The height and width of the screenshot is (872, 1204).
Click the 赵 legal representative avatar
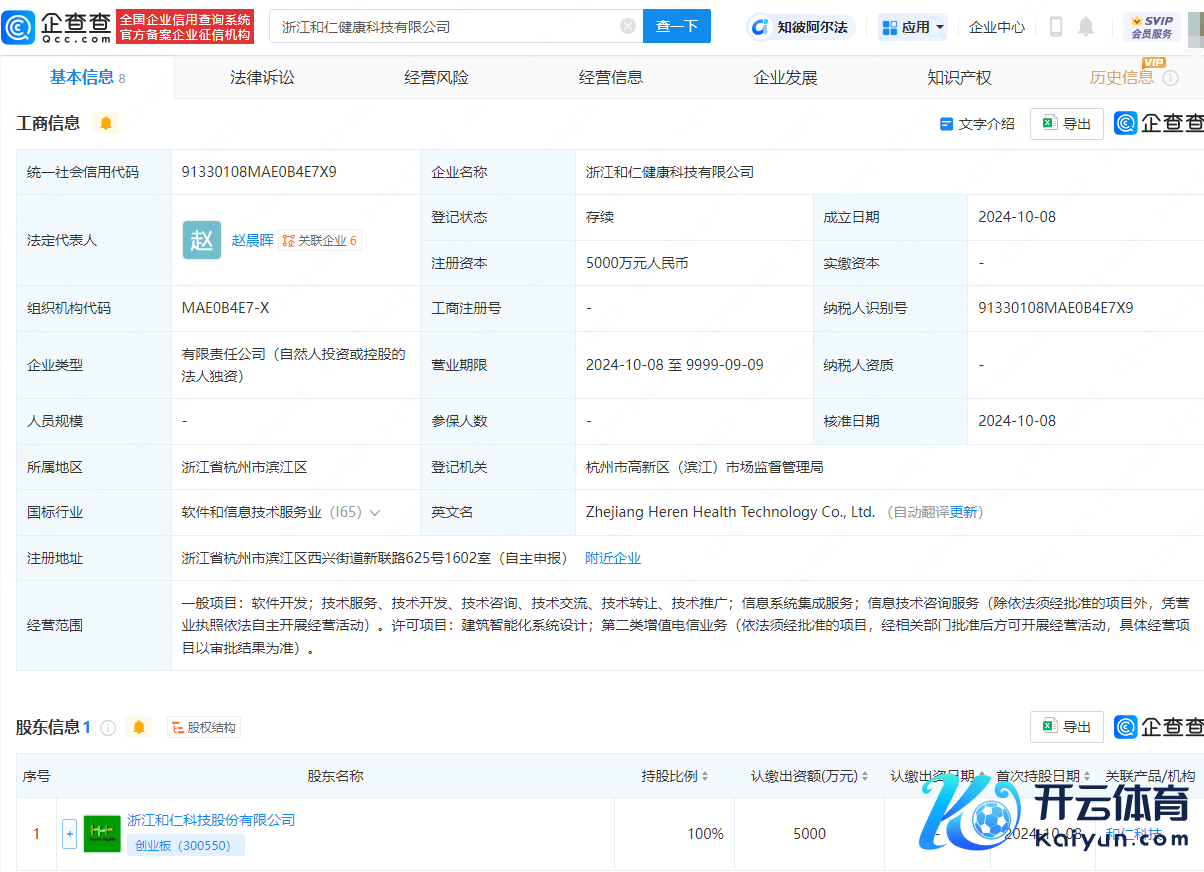pos(201,240)
